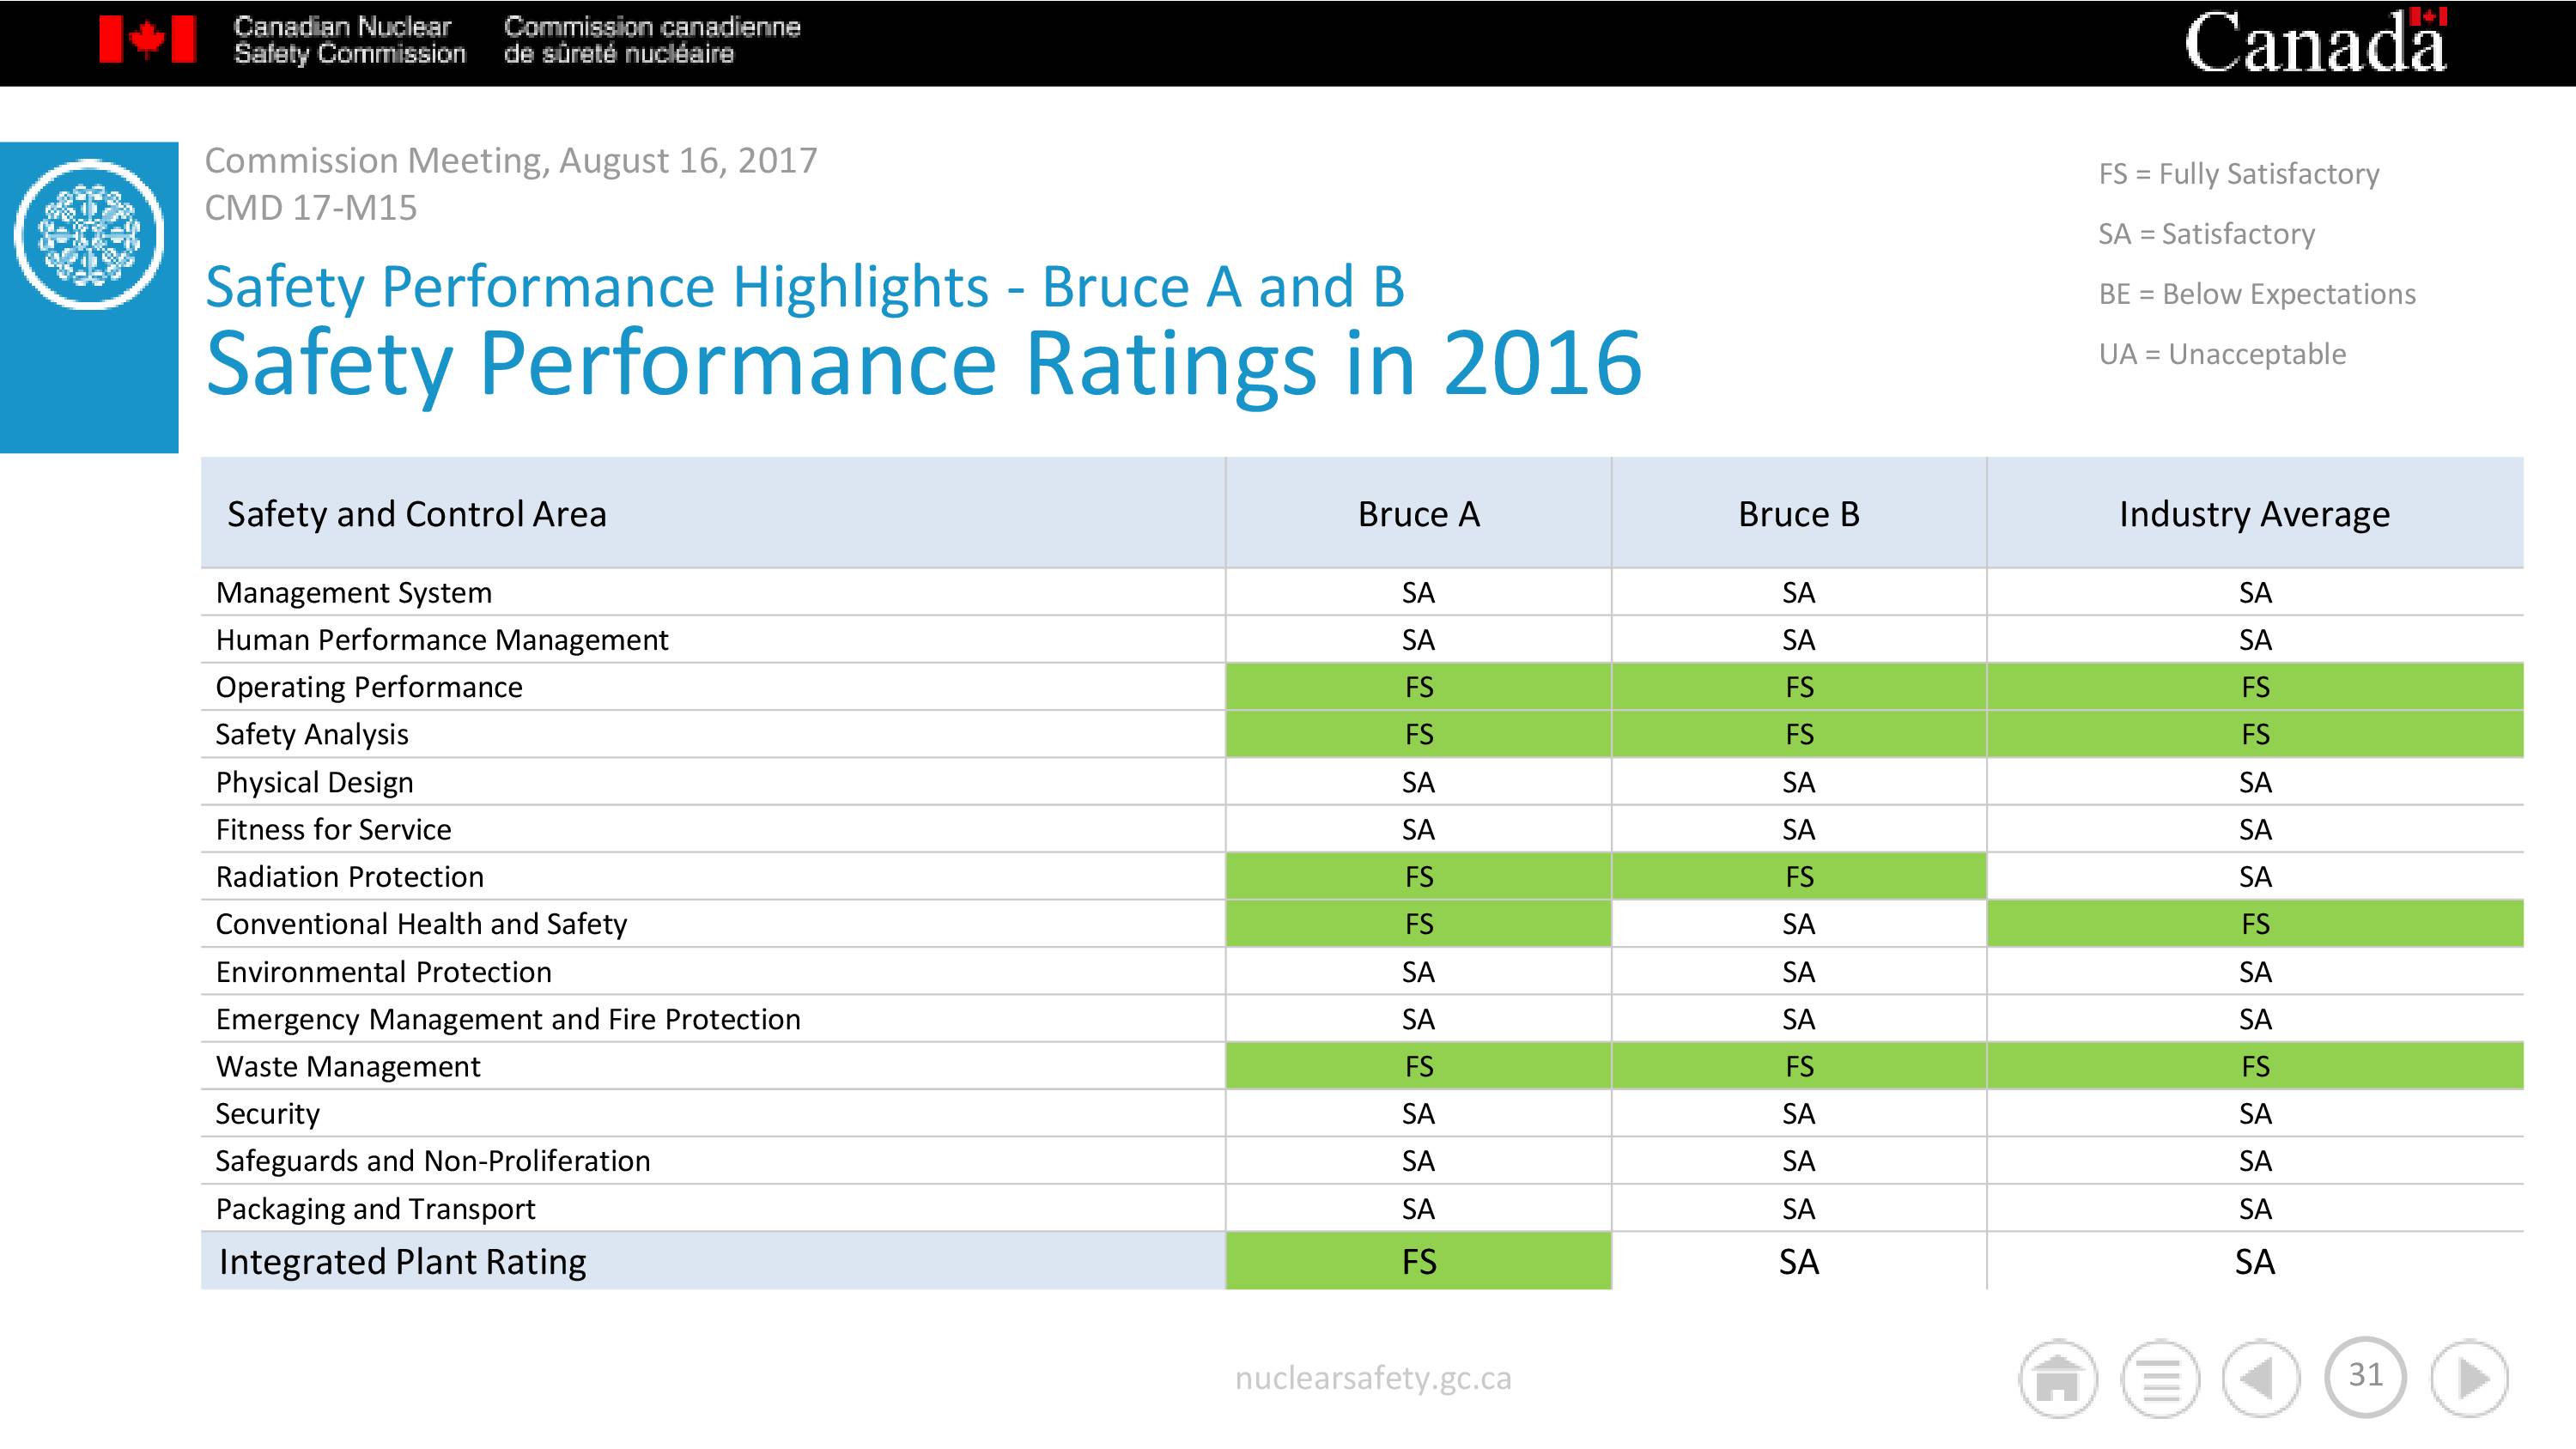Click the Safety Performance Ratings in 2016 title
2576x1449 pixels.
pos(924,363)
